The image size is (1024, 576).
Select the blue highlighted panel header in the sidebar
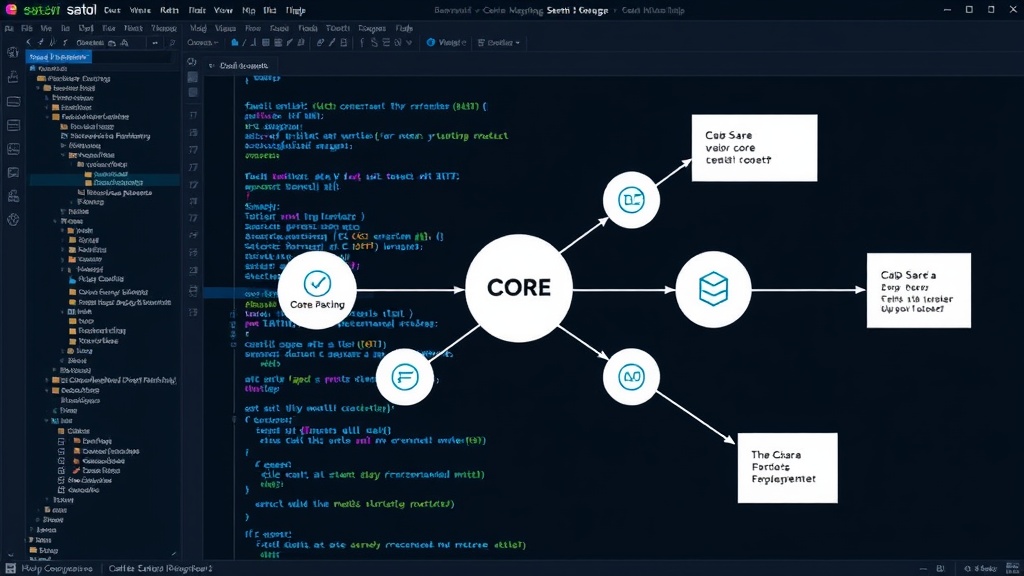coord(59,57)
